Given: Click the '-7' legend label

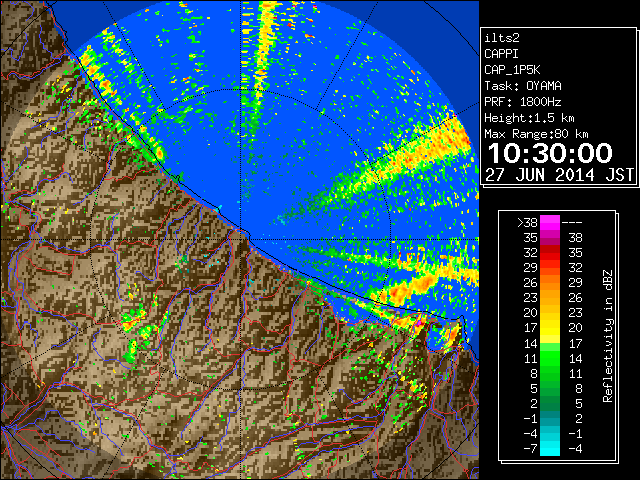Looking at the screenshot, I should (x=530, y=449).
